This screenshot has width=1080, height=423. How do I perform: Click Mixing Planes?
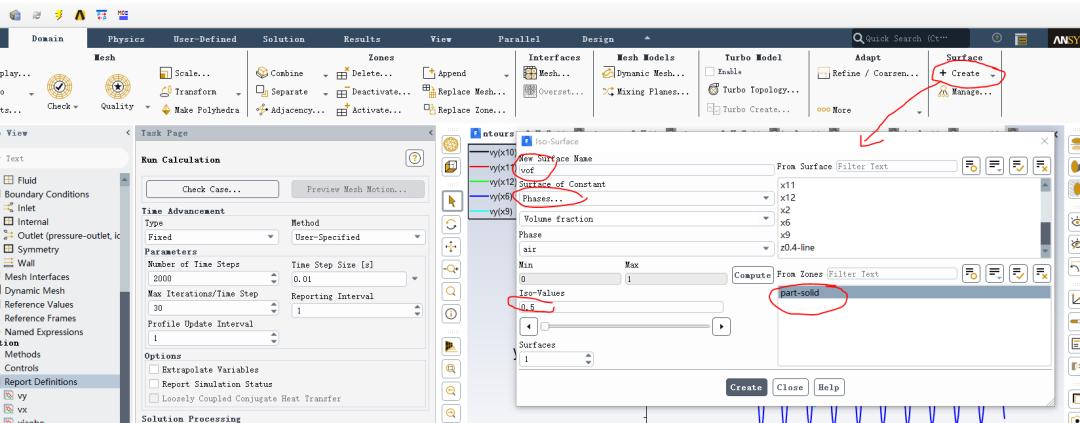645,92
